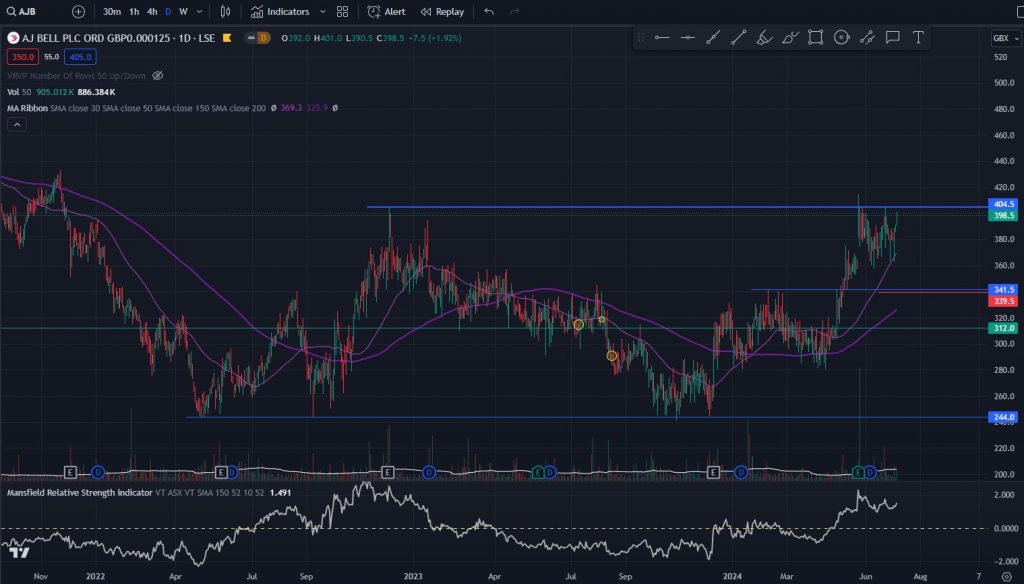The image size is (1024, 584).
Task: Pick the highlighter drawing tool
Action: coord(764,38)
